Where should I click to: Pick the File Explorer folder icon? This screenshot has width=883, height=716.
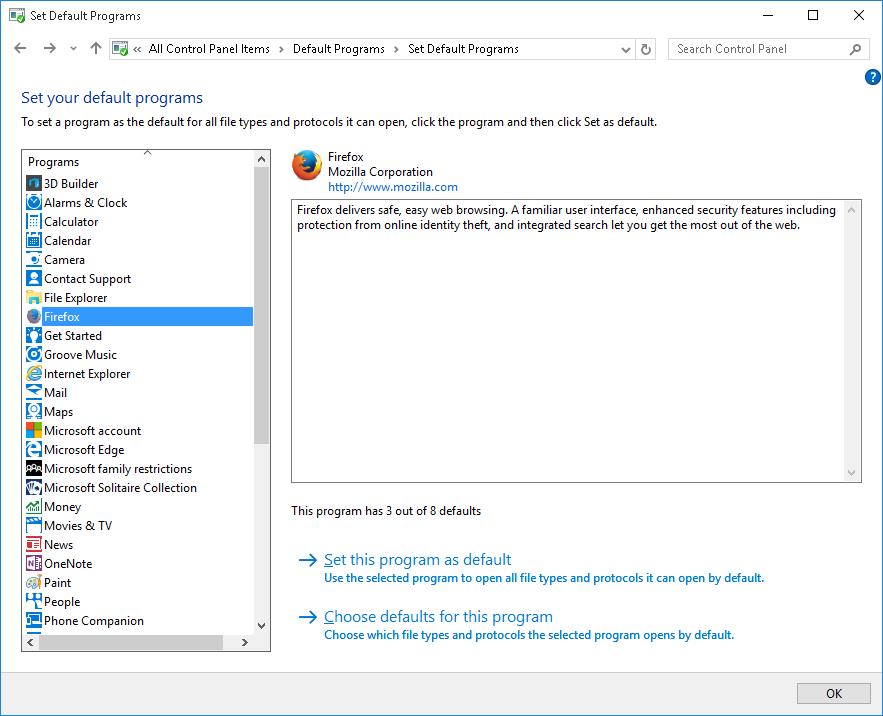(x=34, y=297)
